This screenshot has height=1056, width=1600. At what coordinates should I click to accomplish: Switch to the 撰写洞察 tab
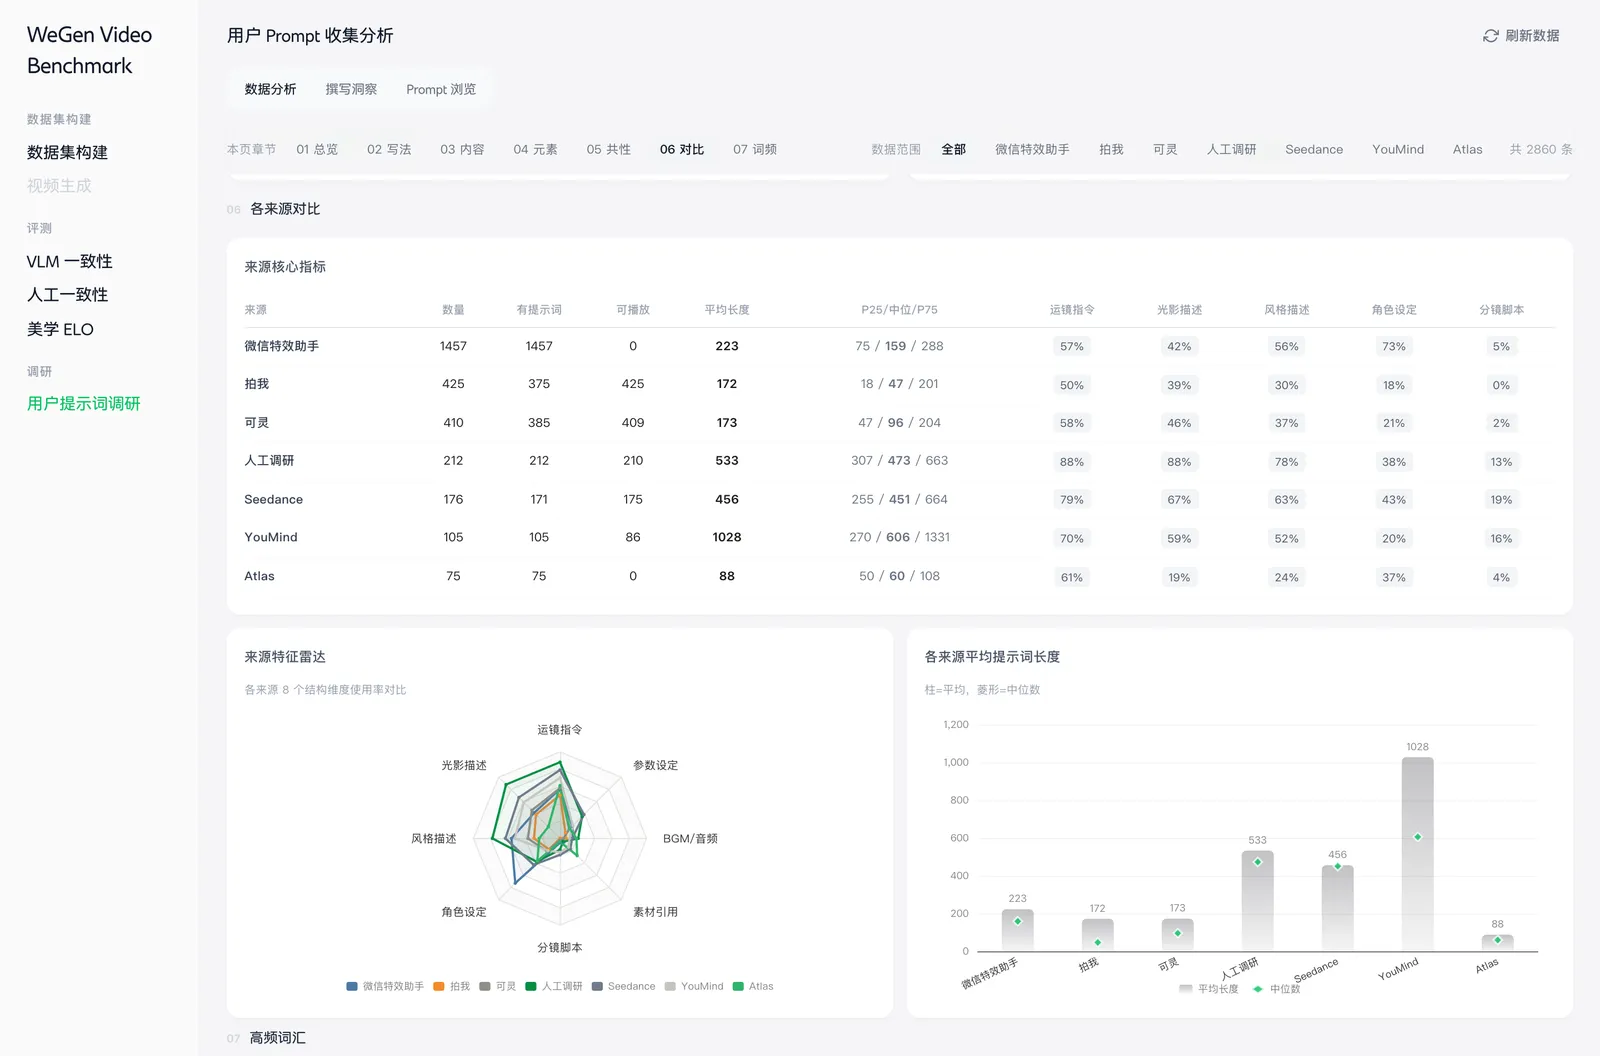coord(351,90)
